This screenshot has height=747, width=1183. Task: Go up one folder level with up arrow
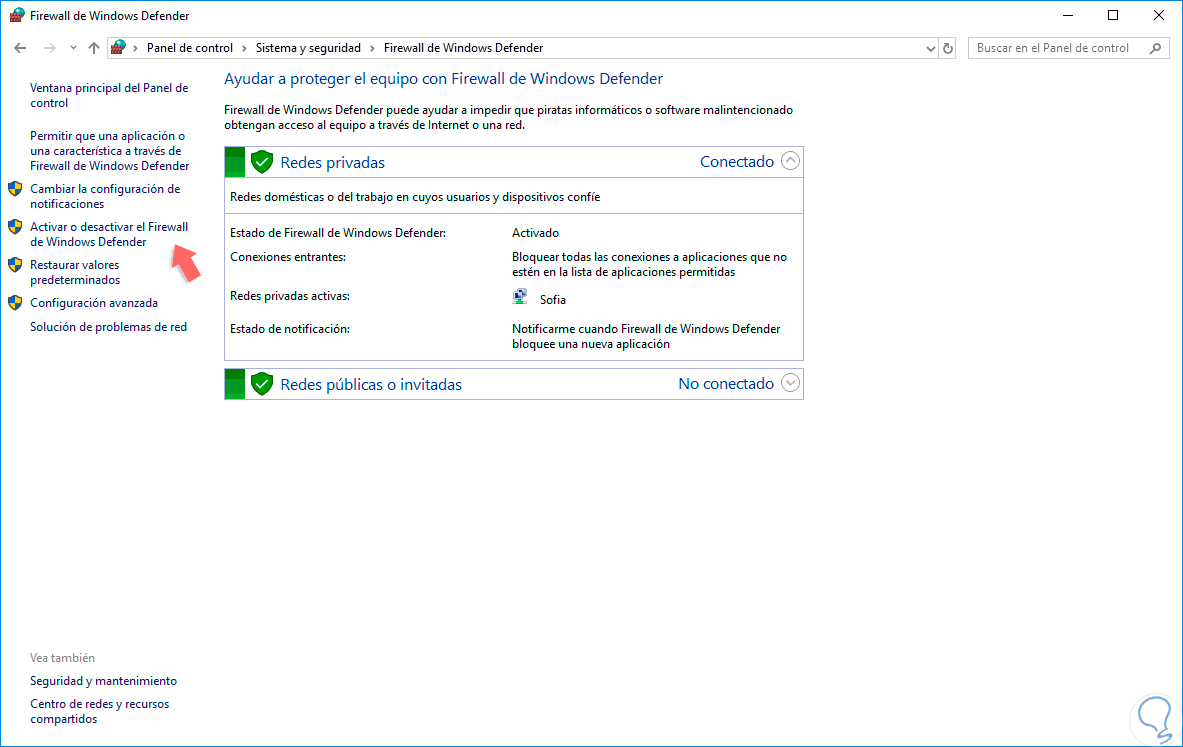click(94, 48)
